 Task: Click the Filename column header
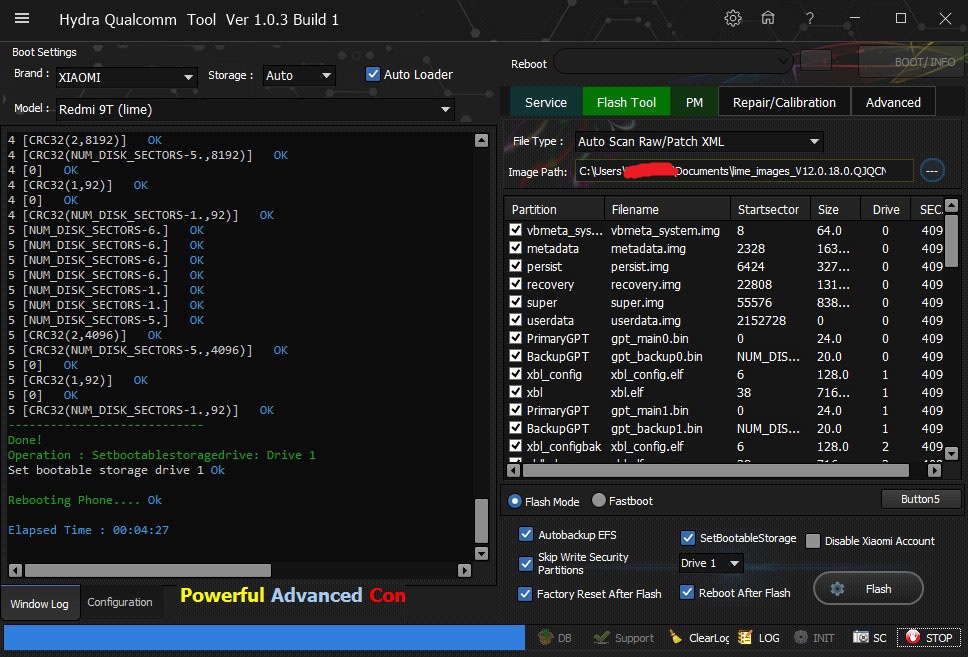click(x=667, y=209)
